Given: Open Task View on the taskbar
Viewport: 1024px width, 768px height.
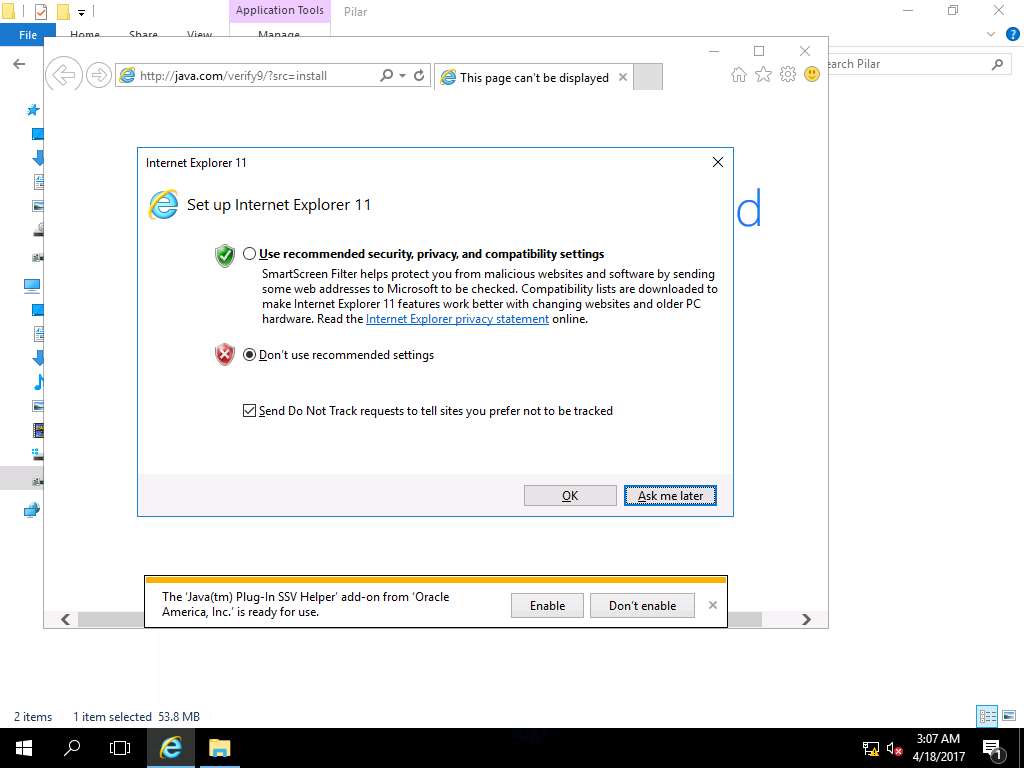Looking at the screenshot, I should click(x=120, y=748).
